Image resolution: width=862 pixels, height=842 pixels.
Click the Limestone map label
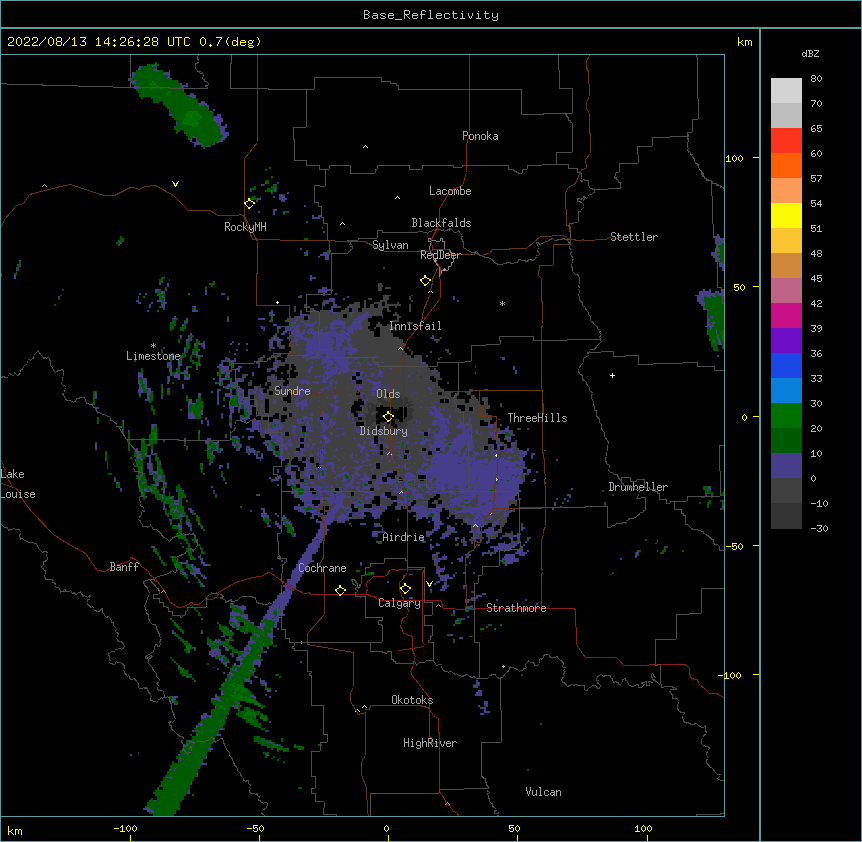coord(153,356)
